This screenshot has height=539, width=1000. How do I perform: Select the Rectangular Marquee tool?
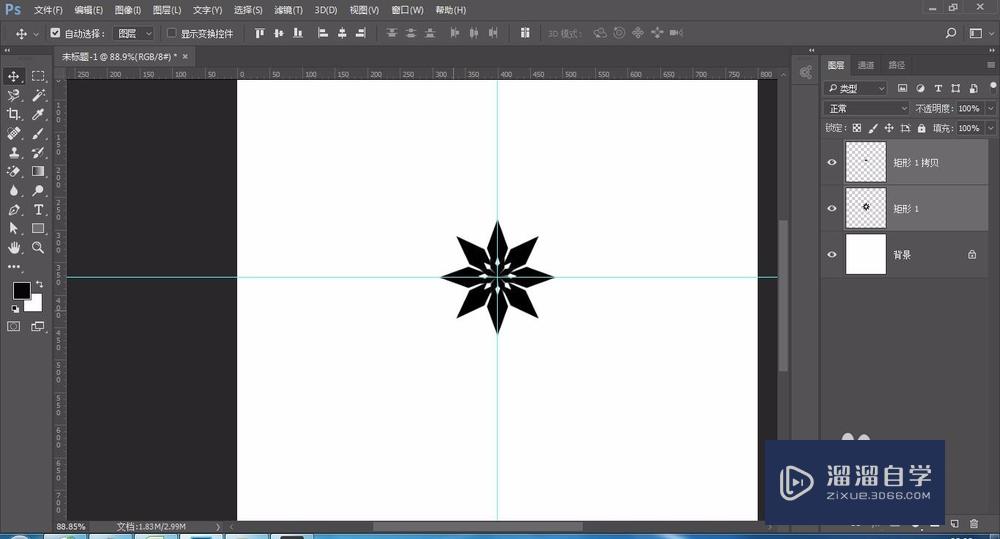coord(38,76)
